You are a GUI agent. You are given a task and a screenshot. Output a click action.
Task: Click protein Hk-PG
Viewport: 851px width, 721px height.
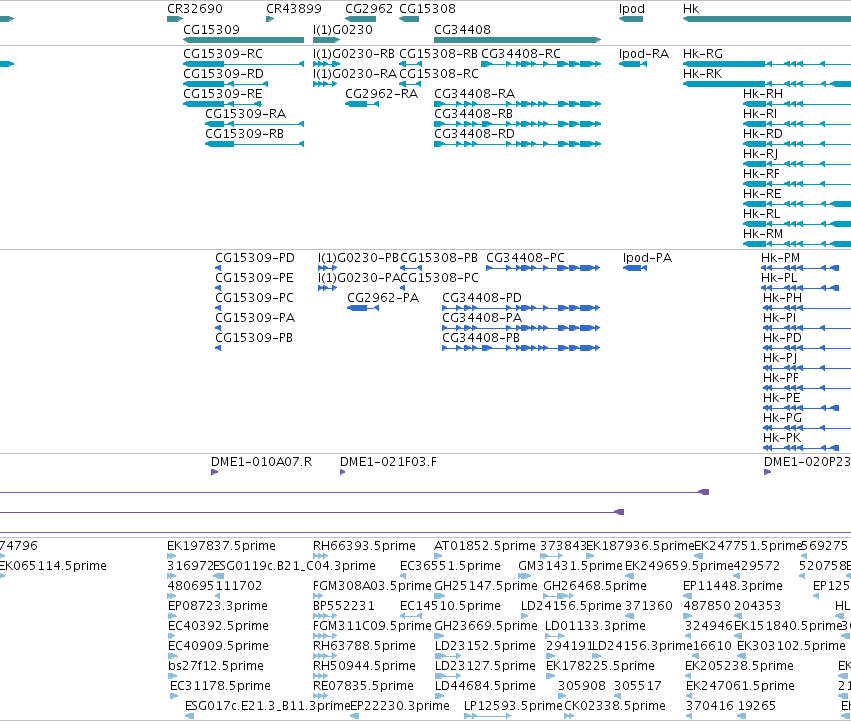coord(807,428)
